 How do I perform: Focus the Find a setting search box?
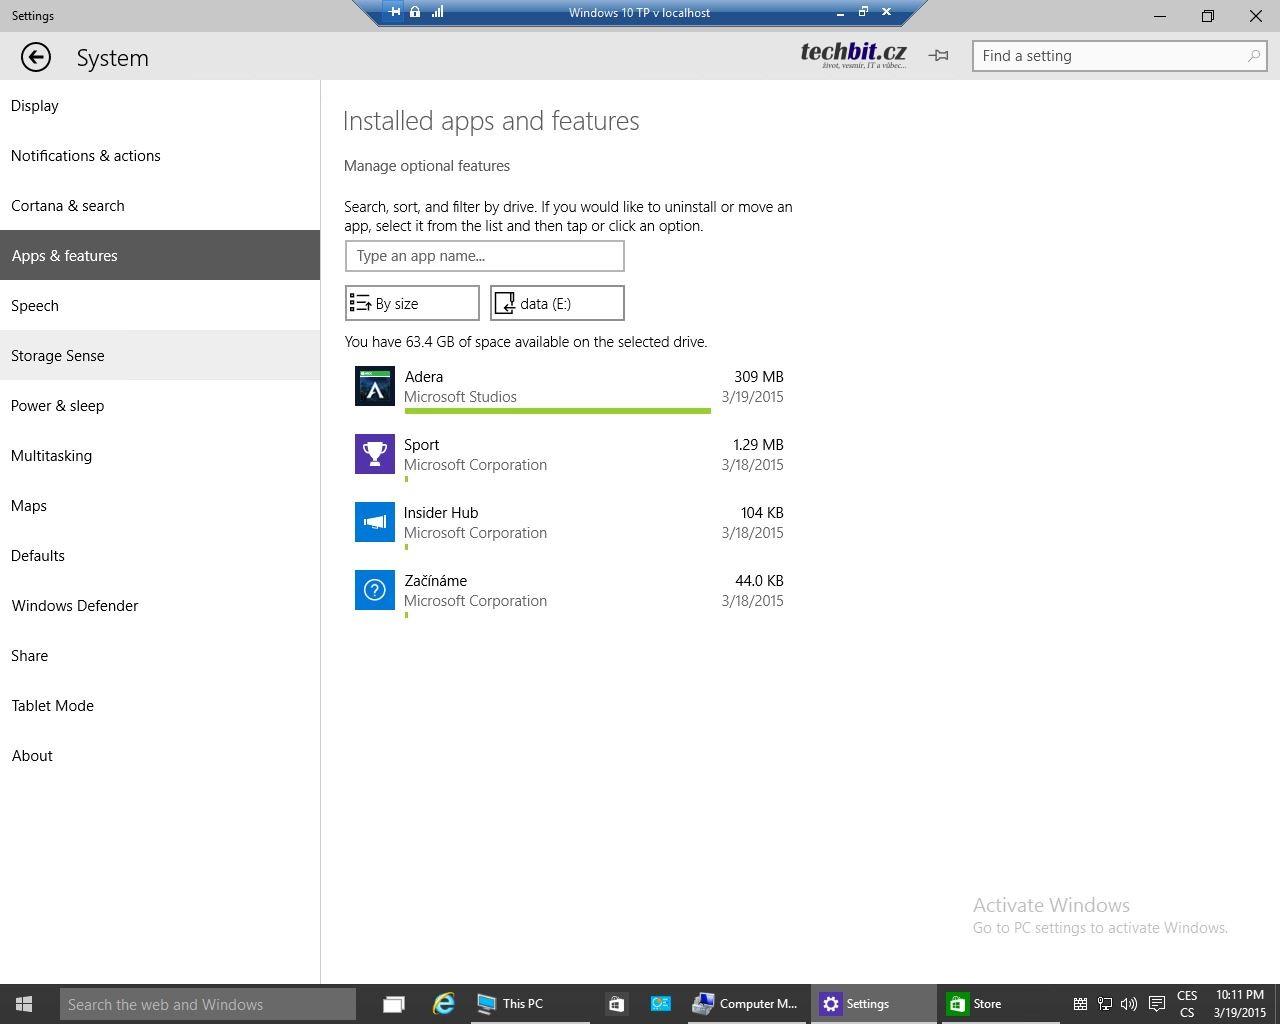tap(1110, 56)
